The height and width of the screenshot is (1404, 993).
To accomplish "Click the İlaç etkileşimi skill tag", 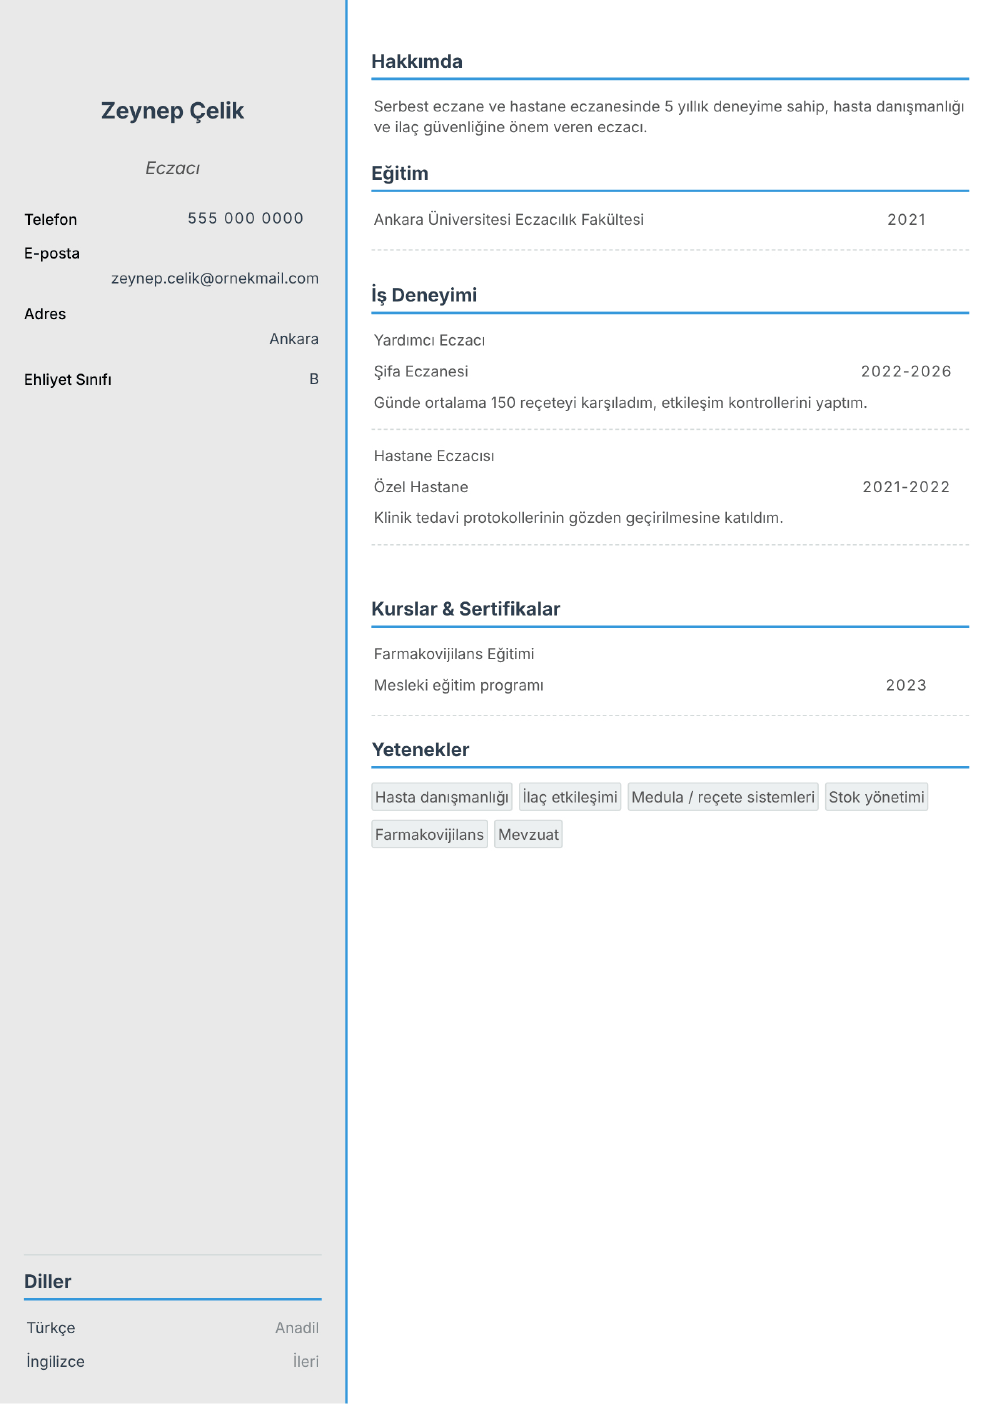I will (x=570, y=797).
